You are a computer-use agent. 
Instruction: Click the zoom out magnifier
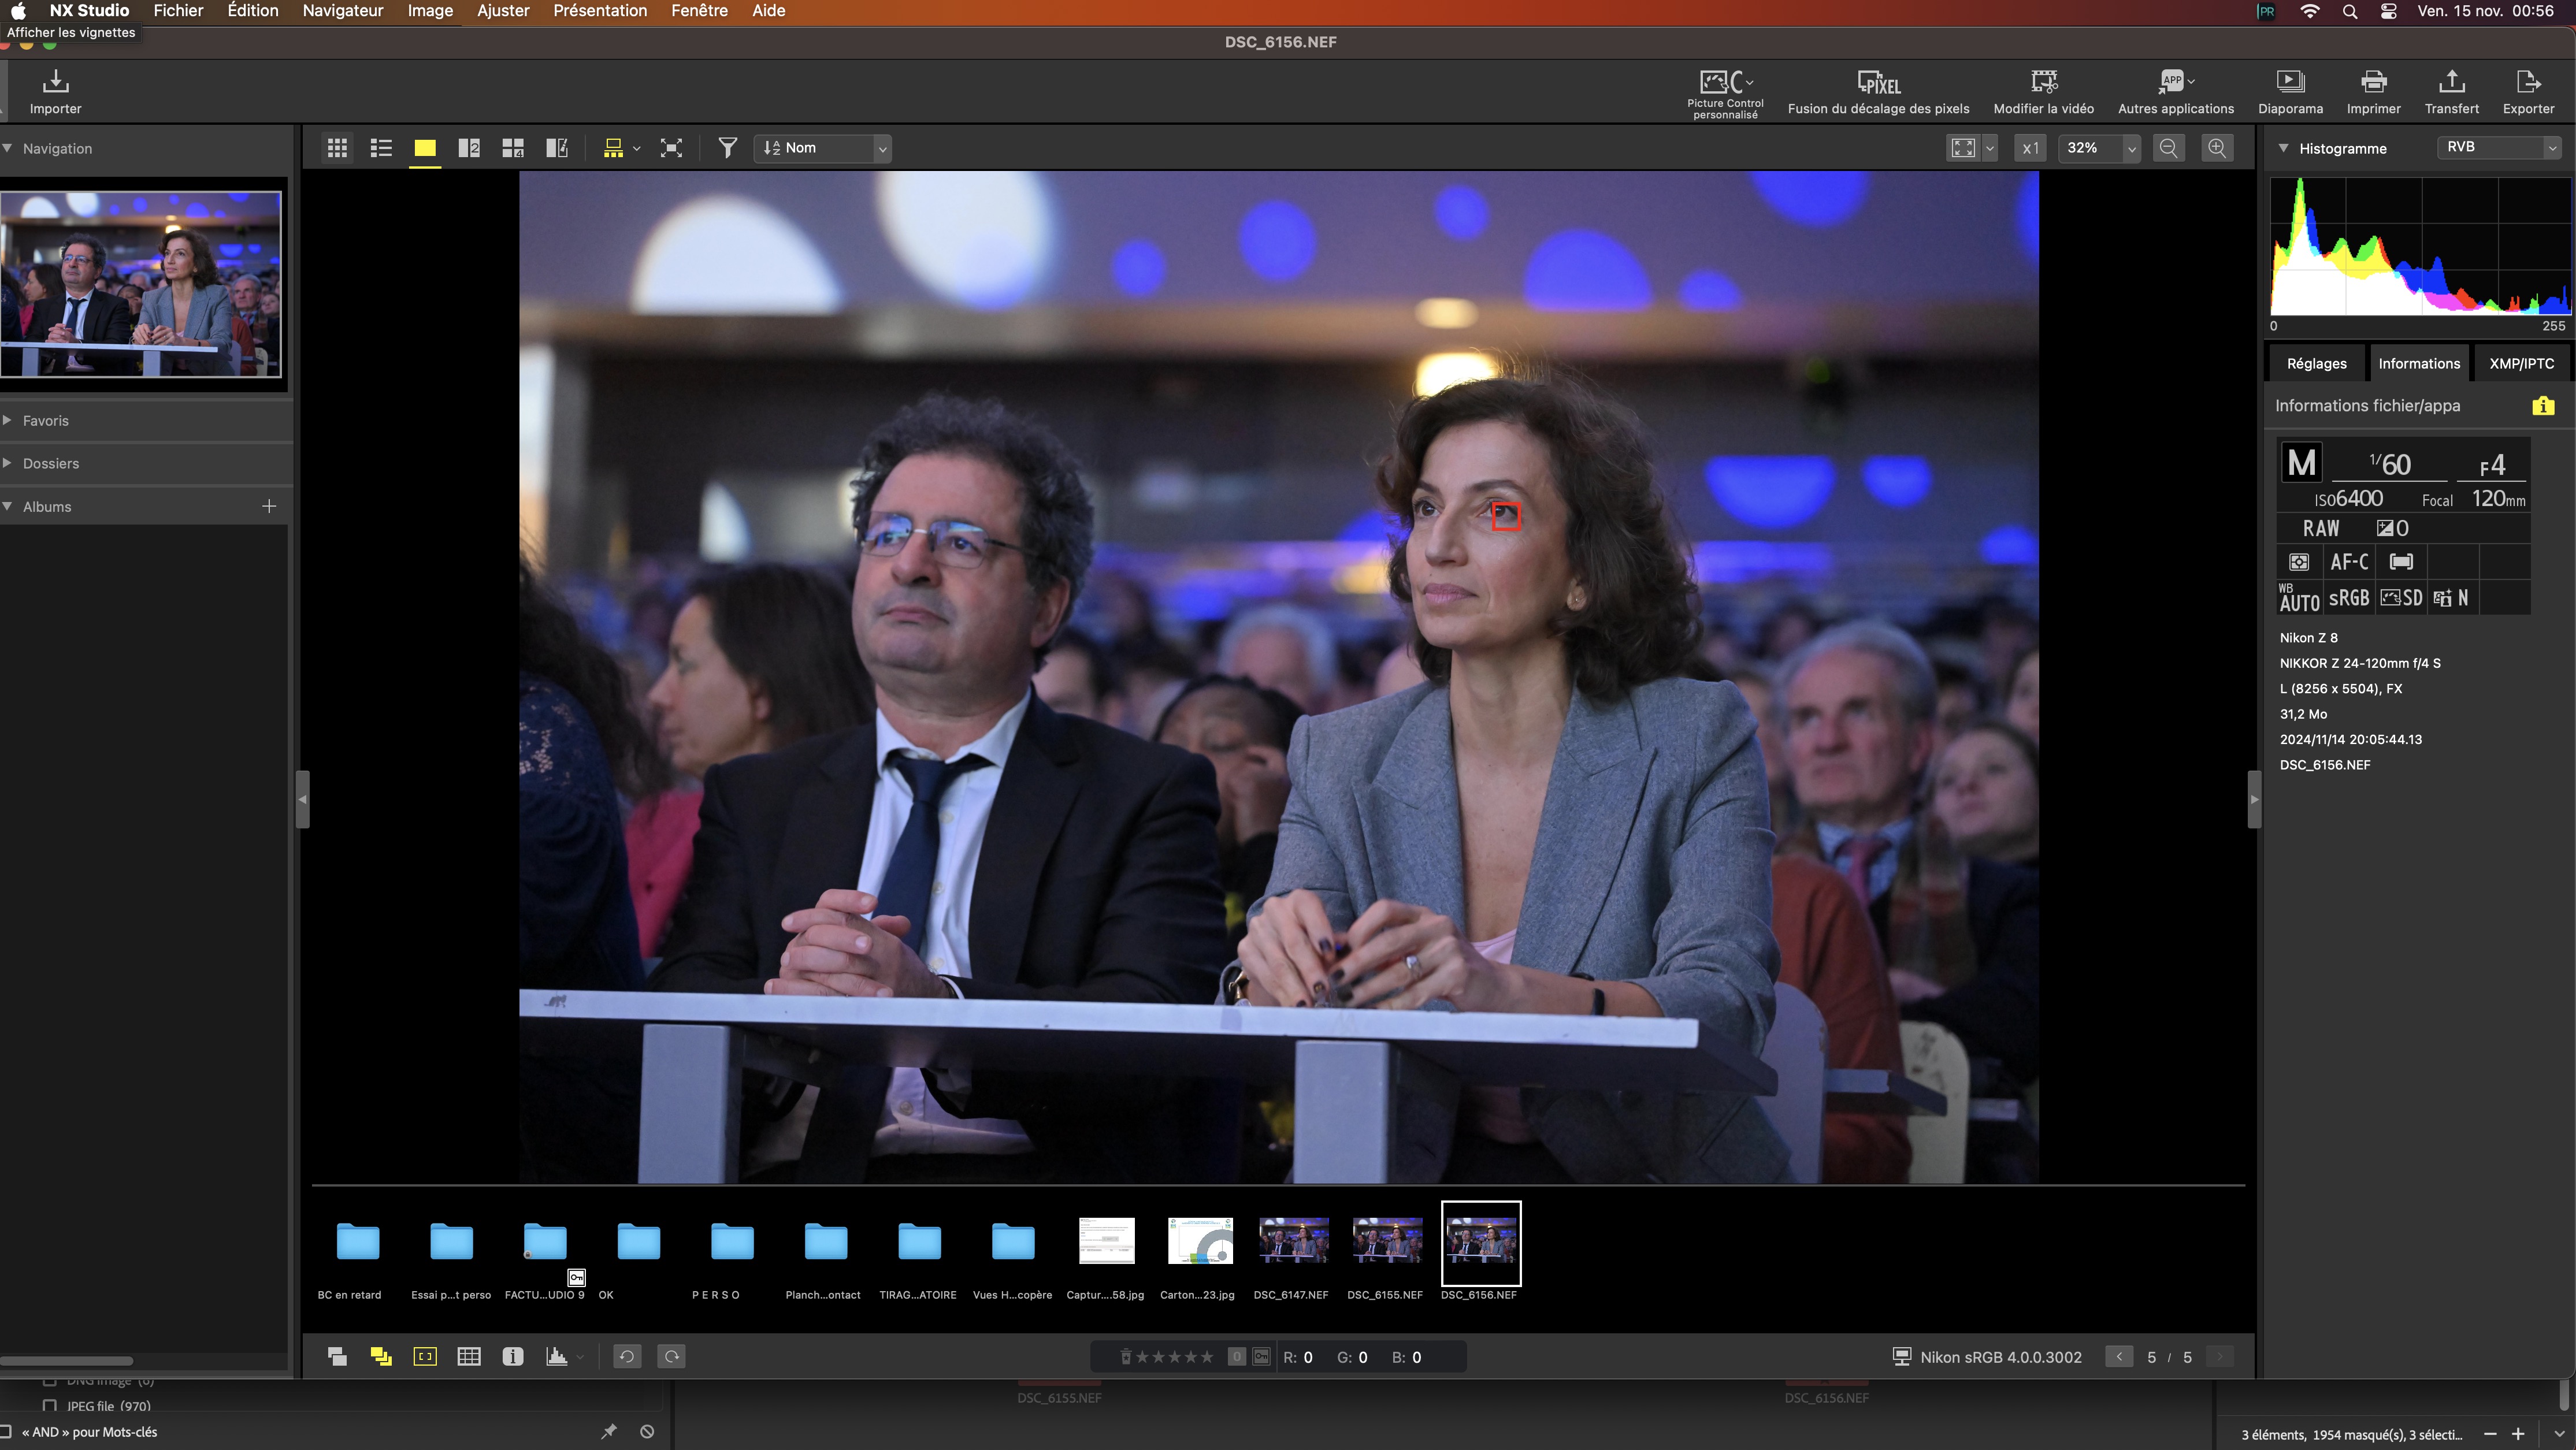2168,148
